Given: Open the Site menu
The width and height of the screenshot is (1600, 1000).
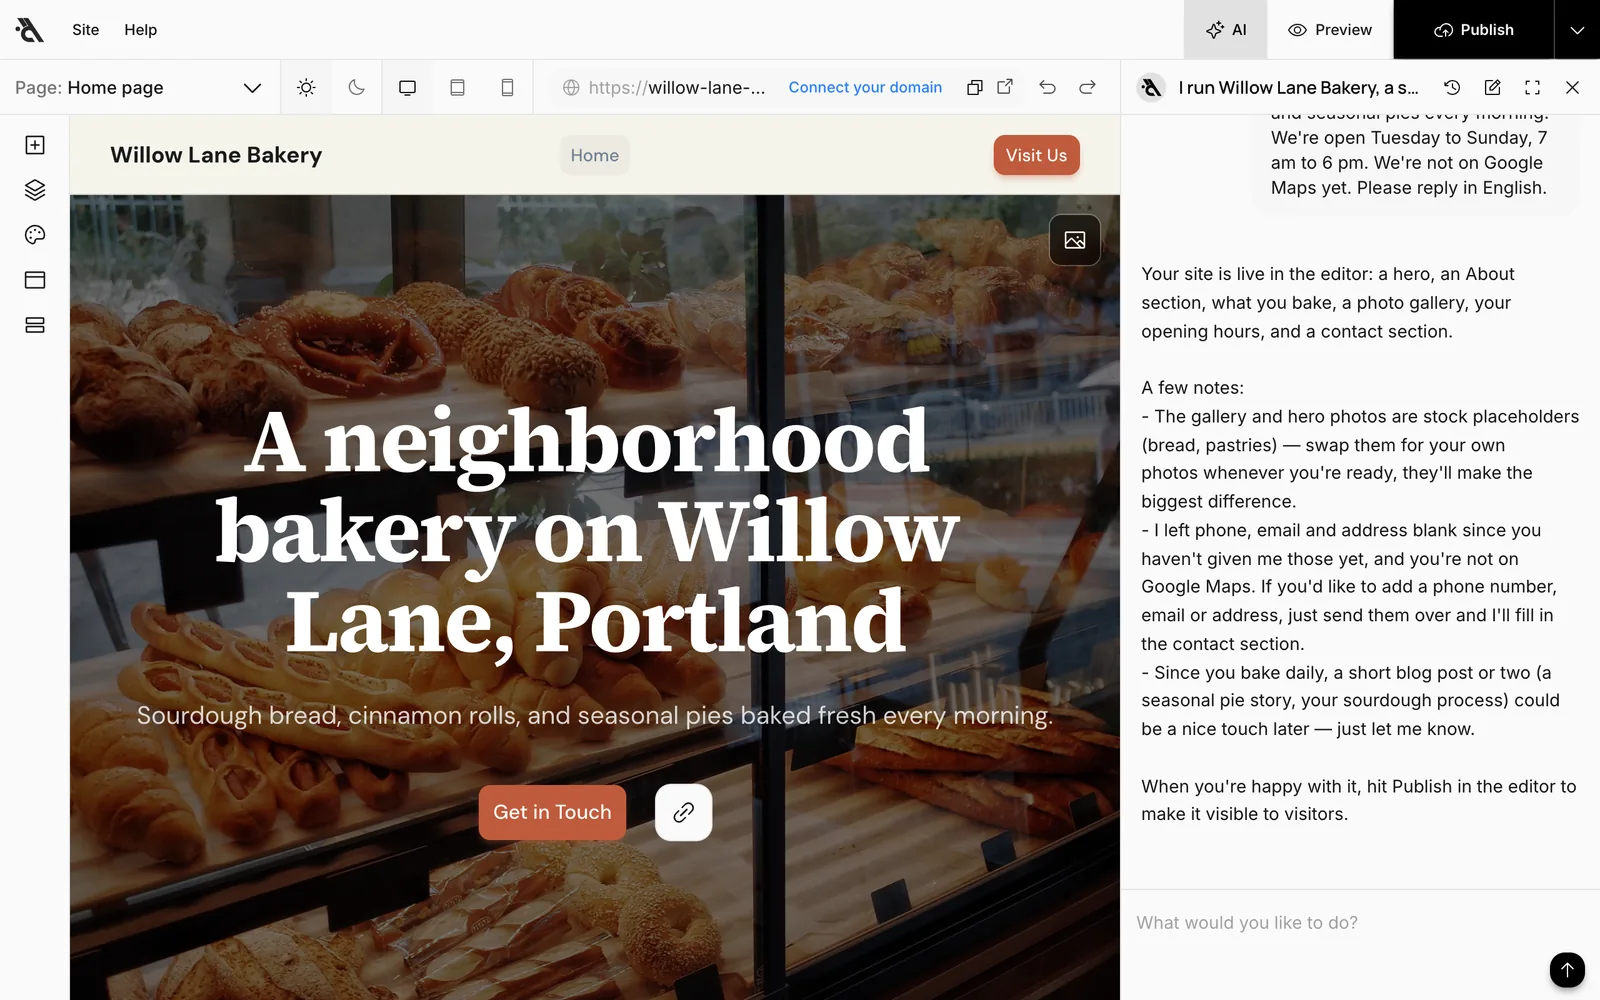Looking at the screenshot, I should click(86, 30).
